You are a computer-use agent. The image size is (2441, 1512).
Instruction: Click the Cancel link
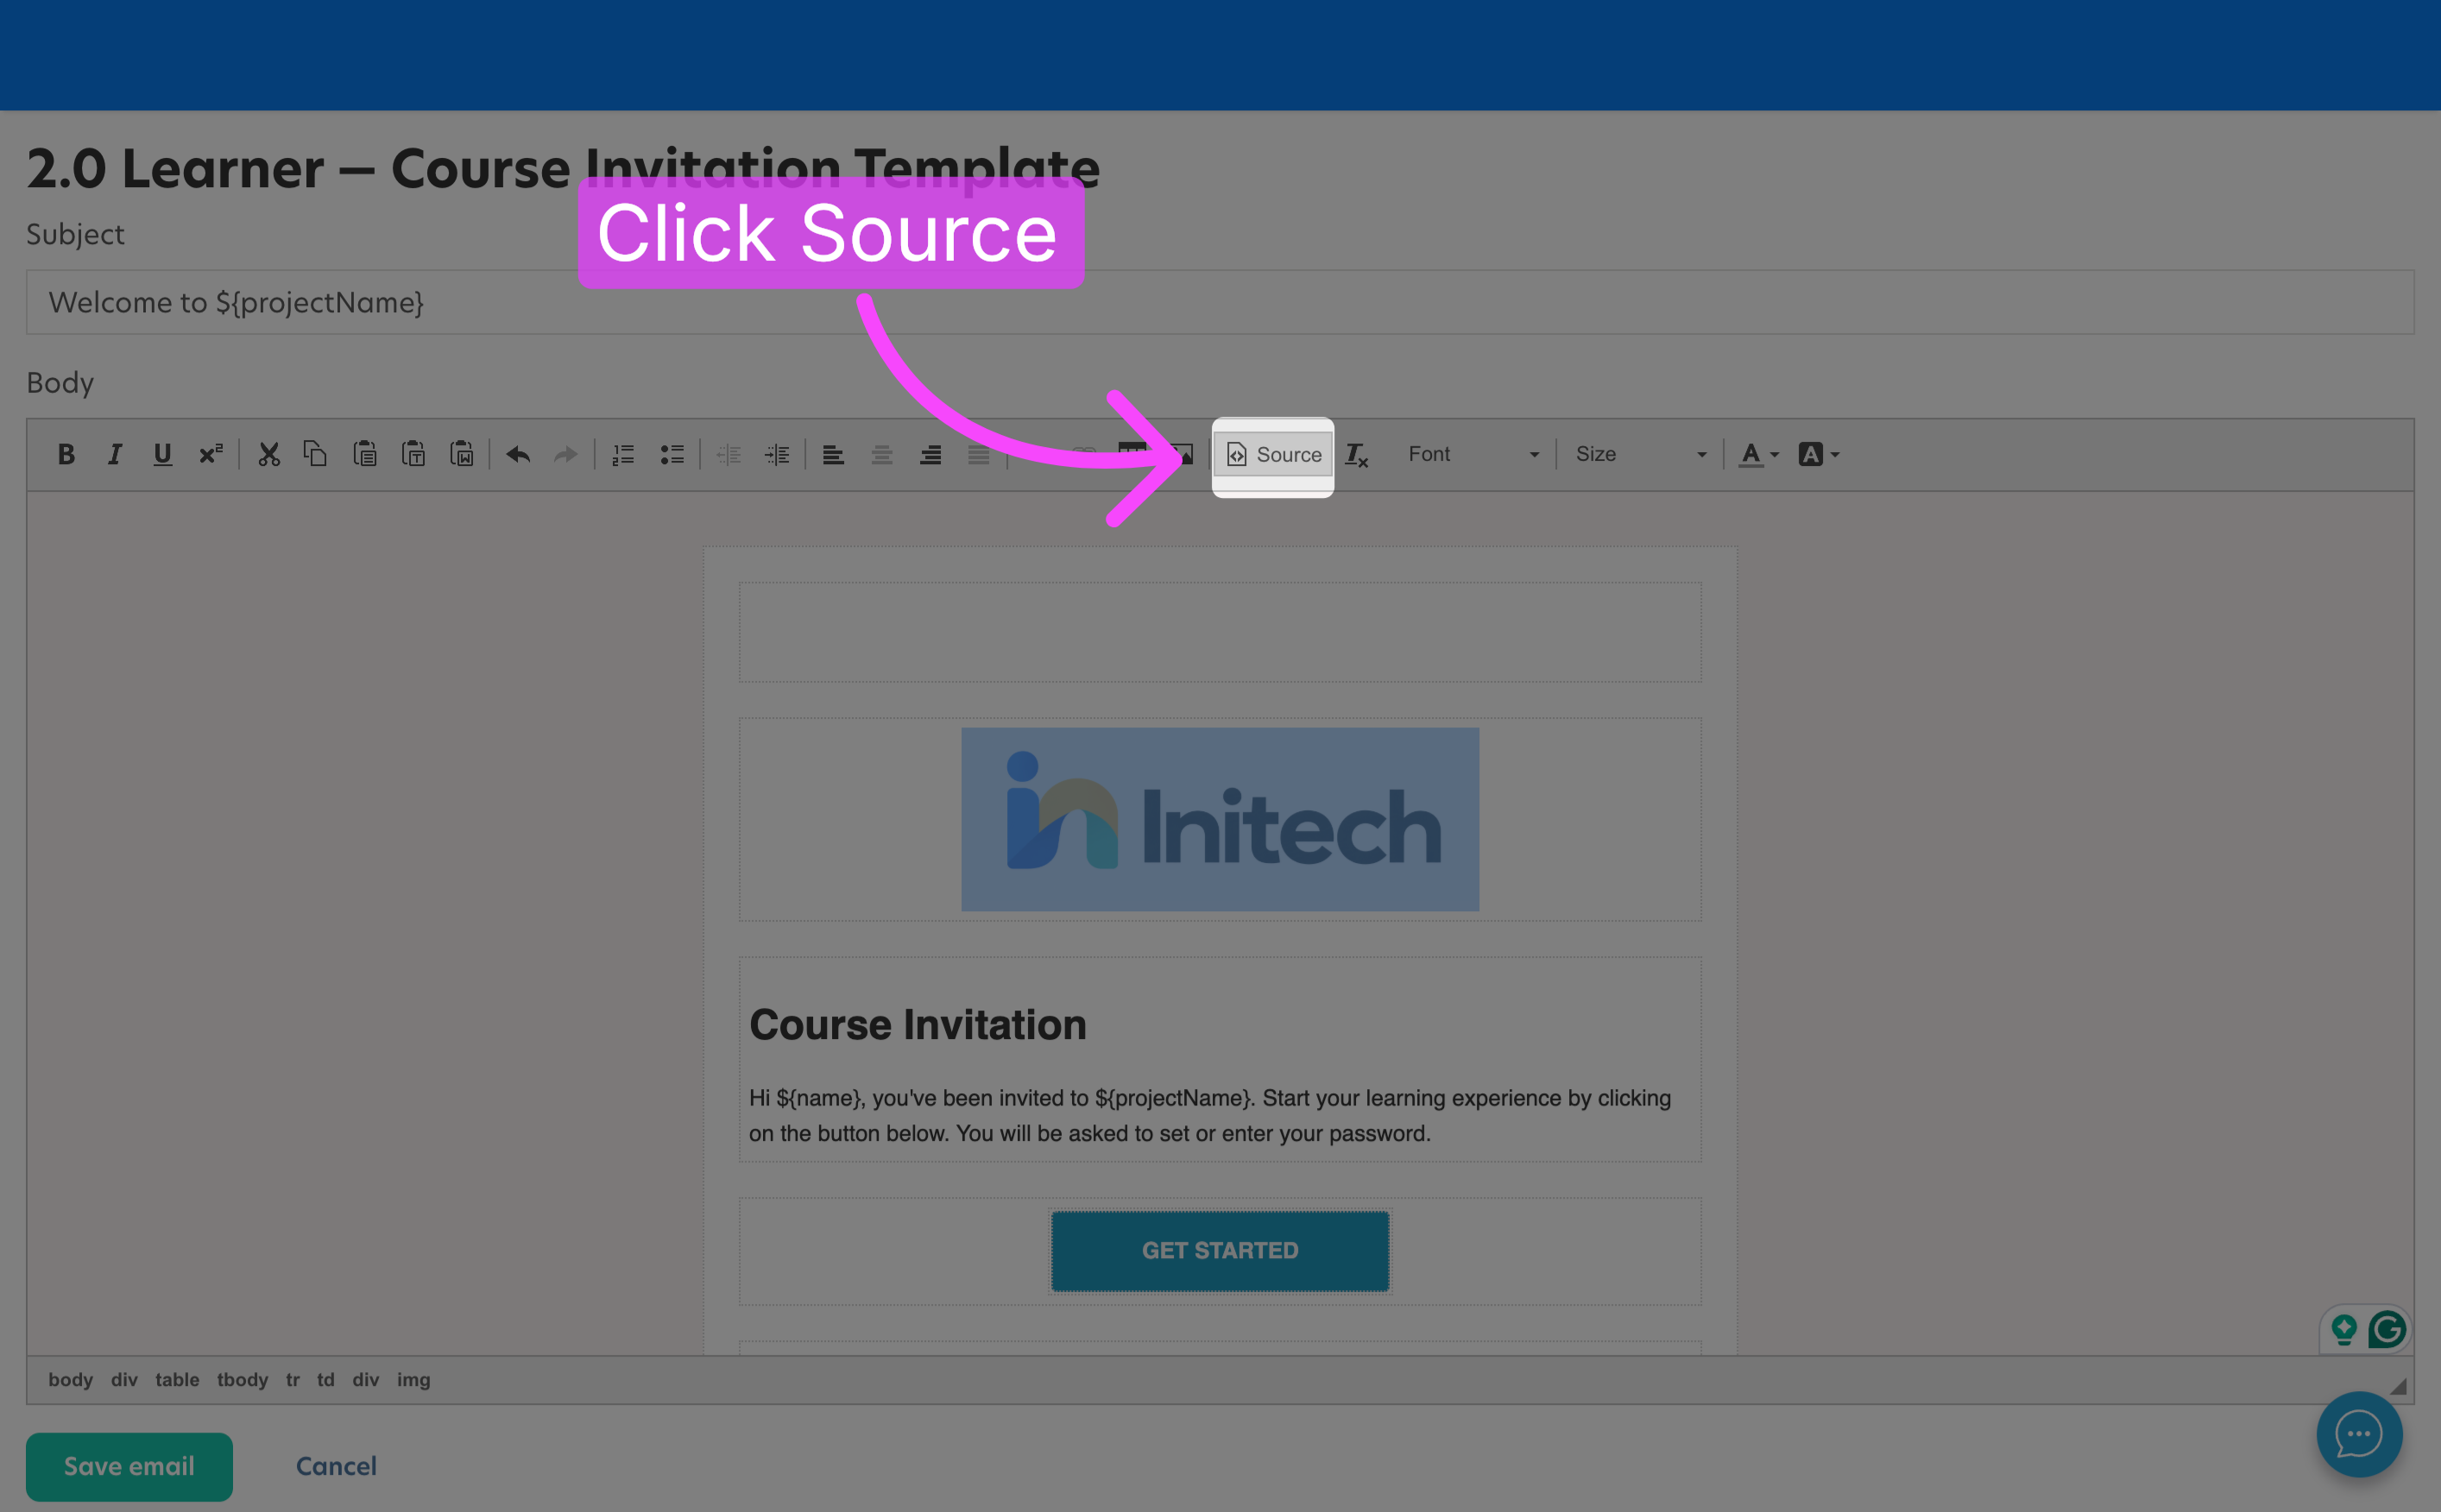336,1466
